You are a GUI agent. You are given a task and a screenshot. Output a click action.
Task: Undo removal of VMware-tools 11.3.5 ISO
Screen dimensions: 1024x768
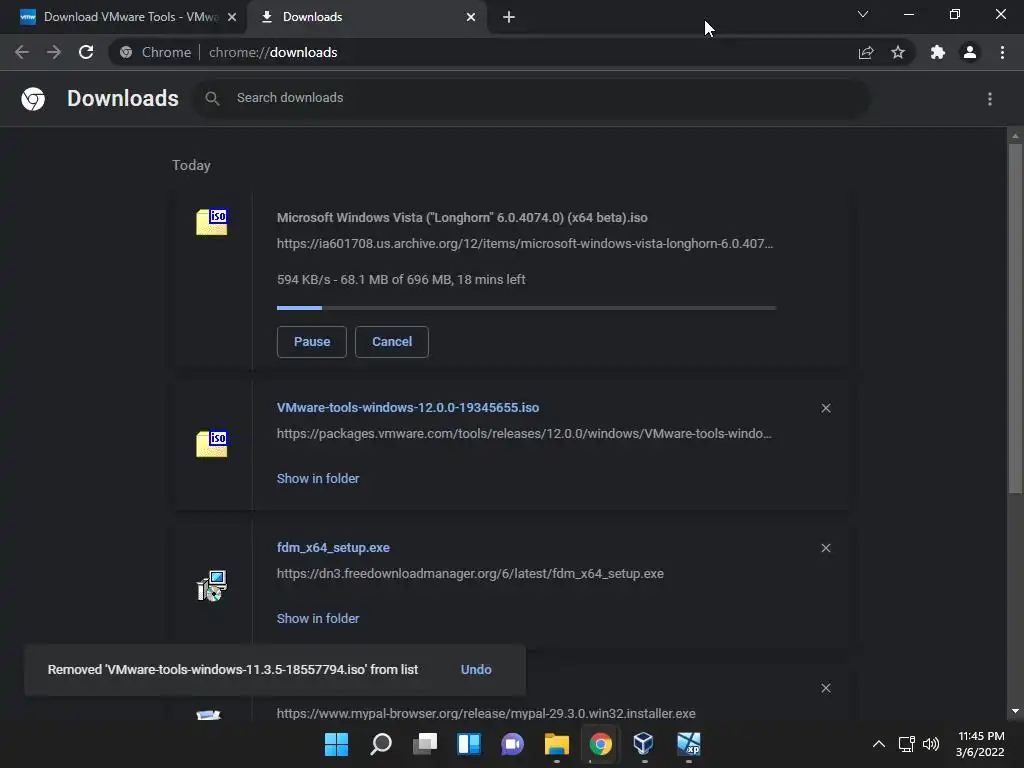click(476, 669)
